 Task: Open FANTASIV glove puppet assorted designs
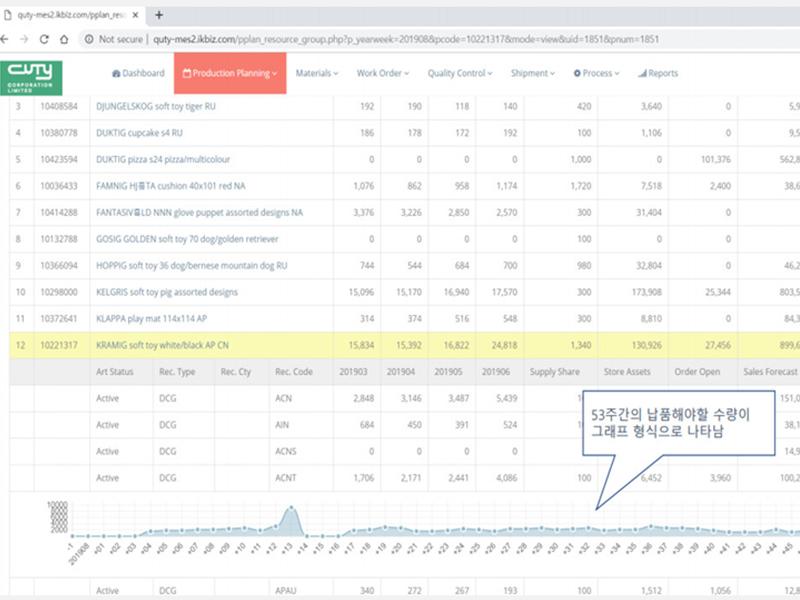click(199, 212)
